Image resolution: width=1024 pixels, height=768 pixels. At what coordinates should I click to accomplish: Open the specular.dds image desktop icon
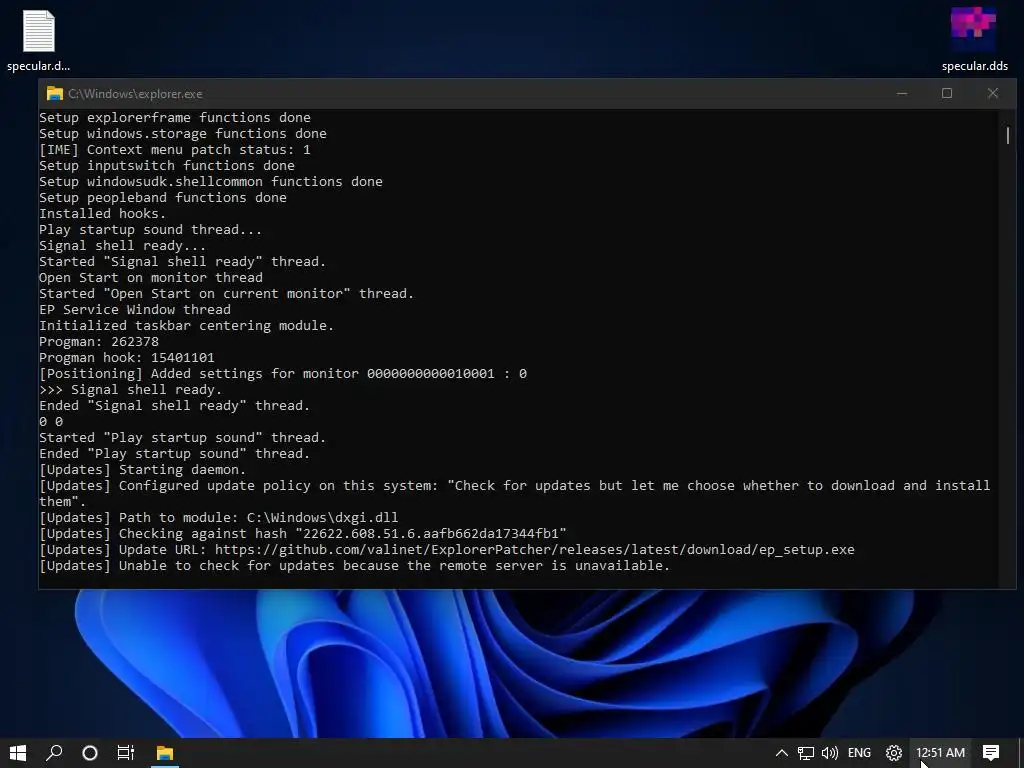point(974,40)
